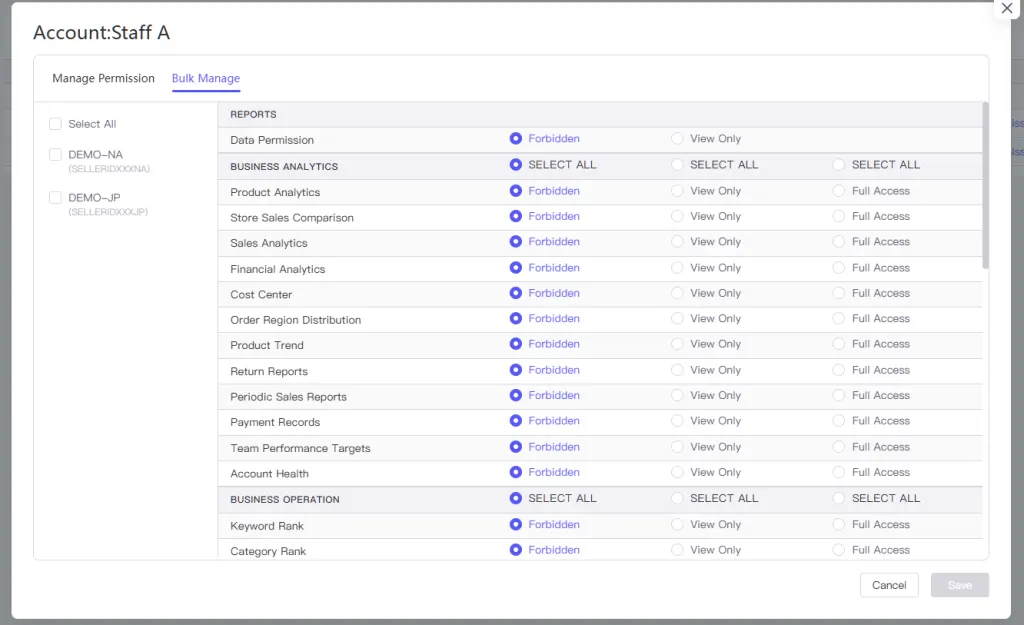Set Return Reports to View Only

tap(677, 370)
